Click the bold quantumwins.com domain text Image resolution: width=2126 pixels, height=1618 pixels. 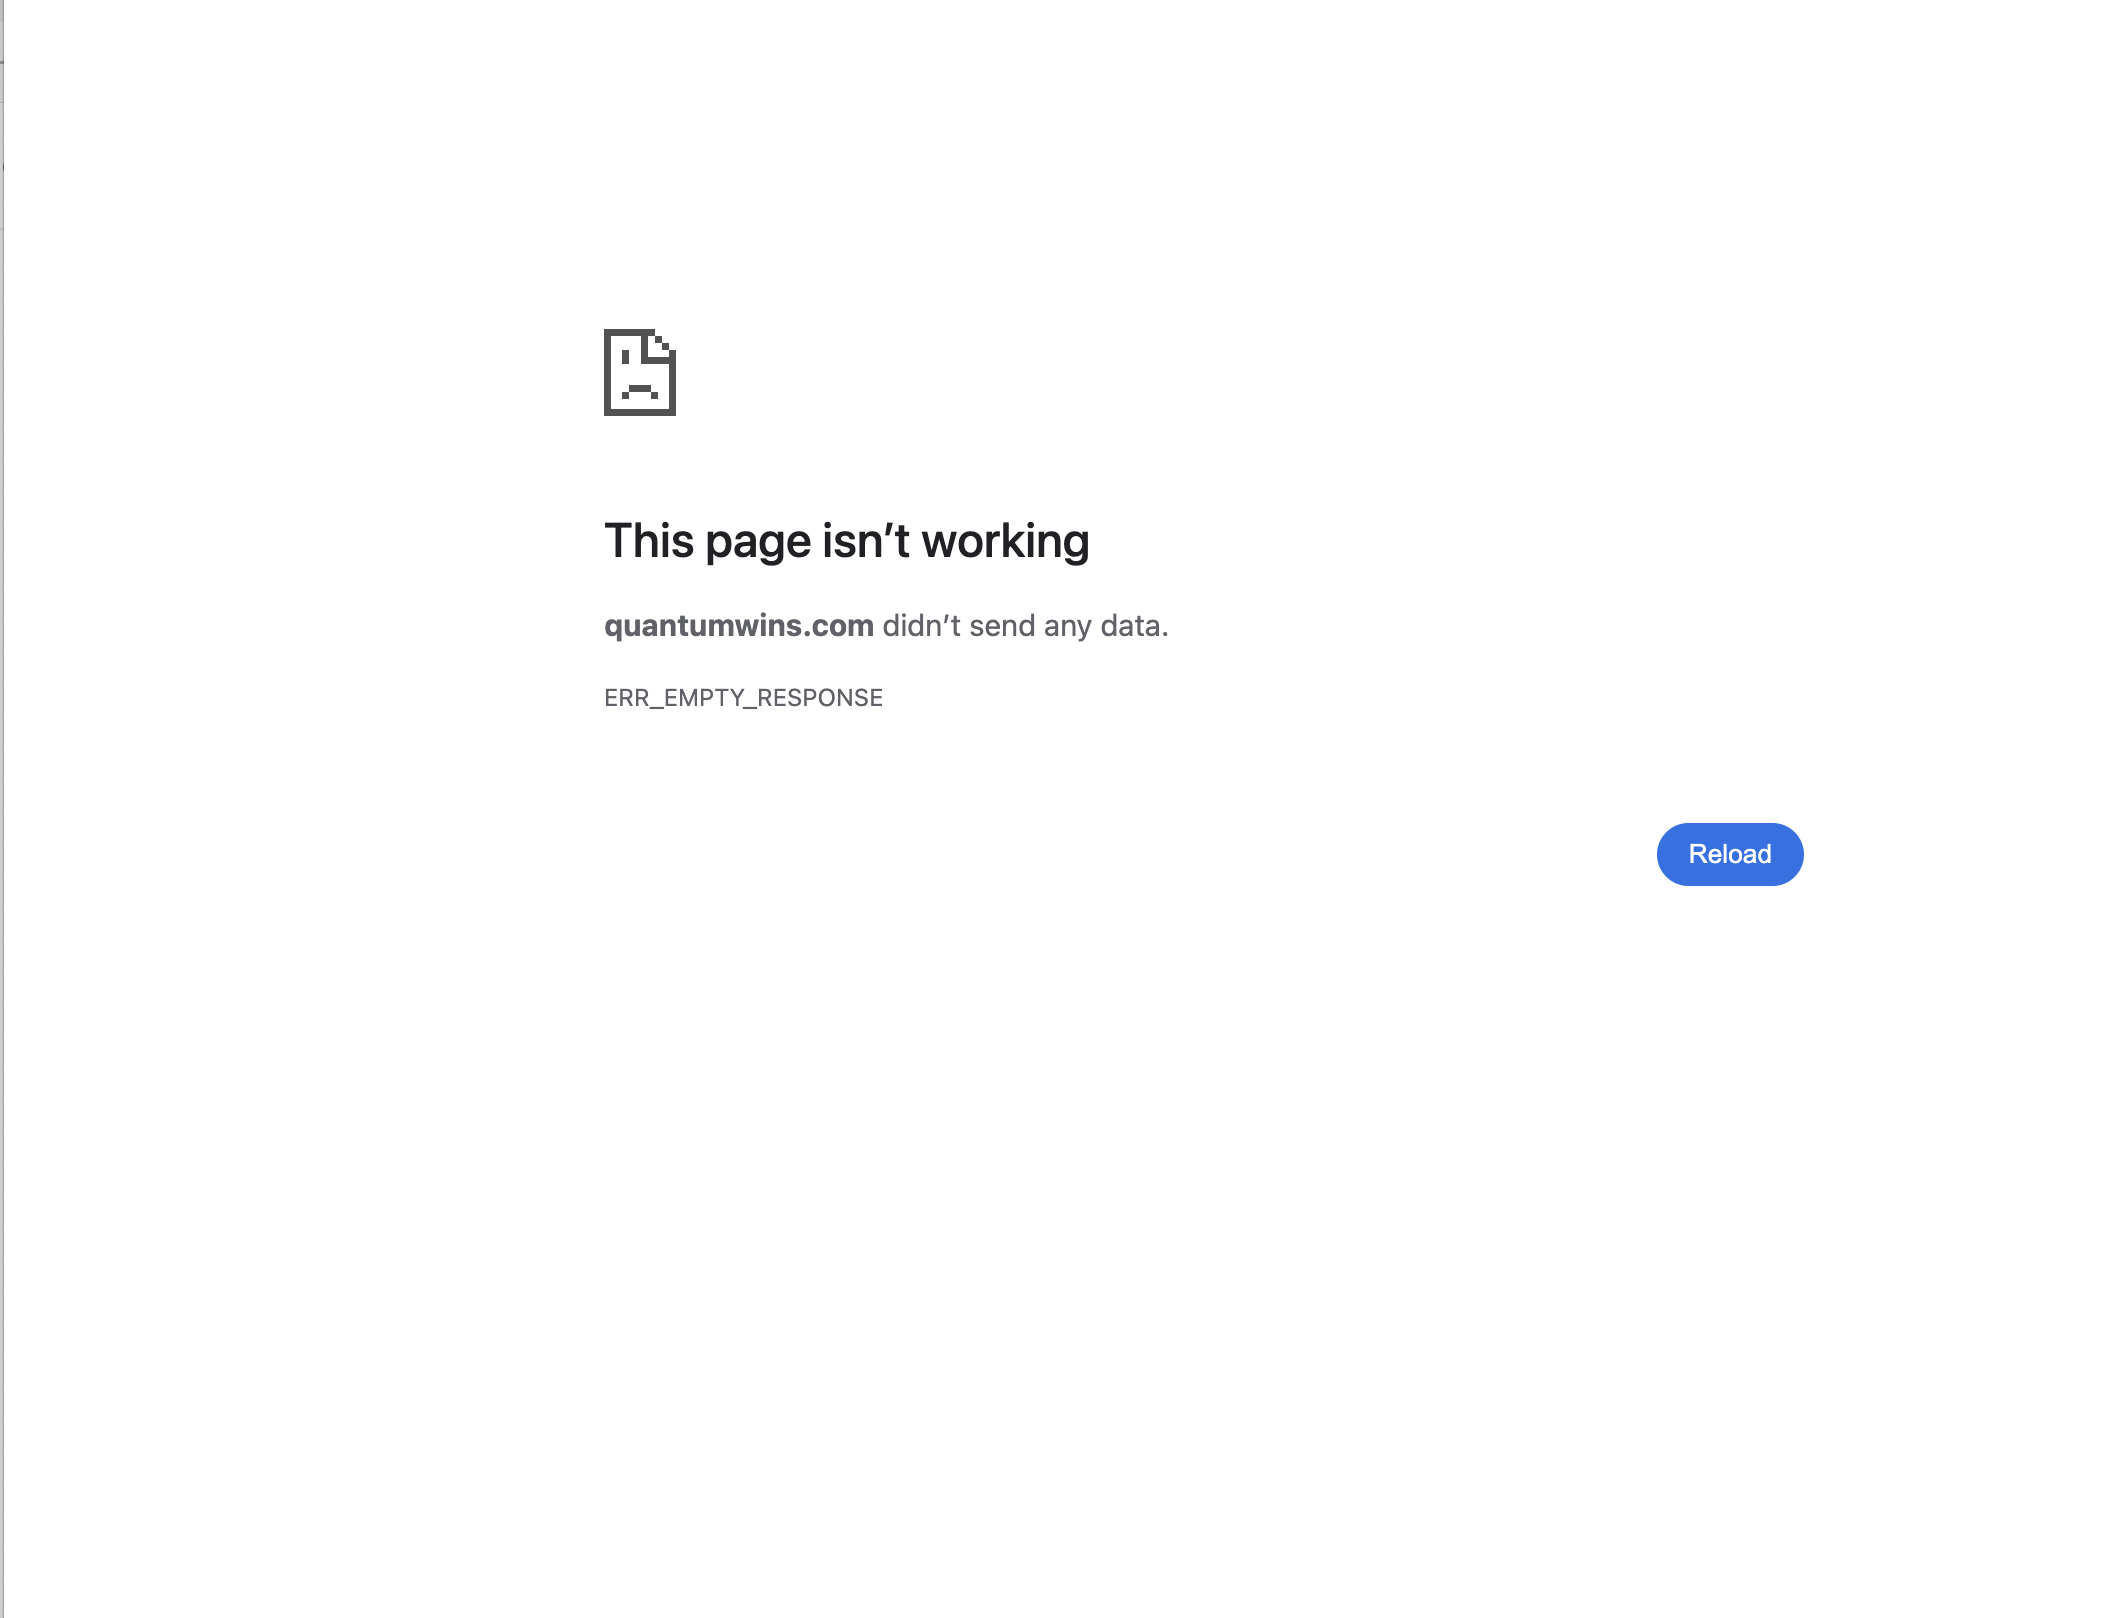click(739, 626)
